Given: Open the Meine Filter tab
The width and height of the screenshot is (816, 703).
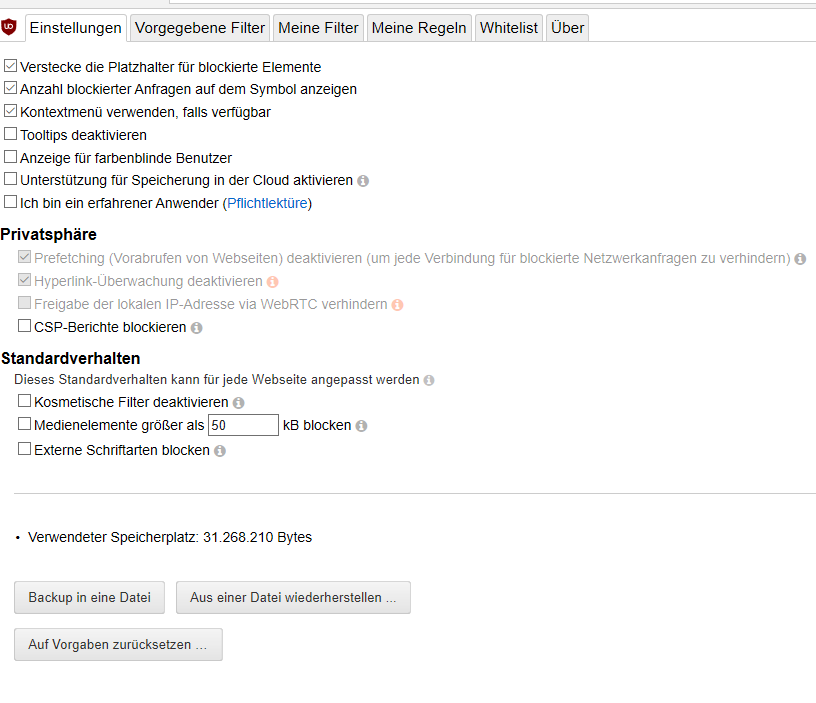Looking at the screenshot, I should (318, 28).
